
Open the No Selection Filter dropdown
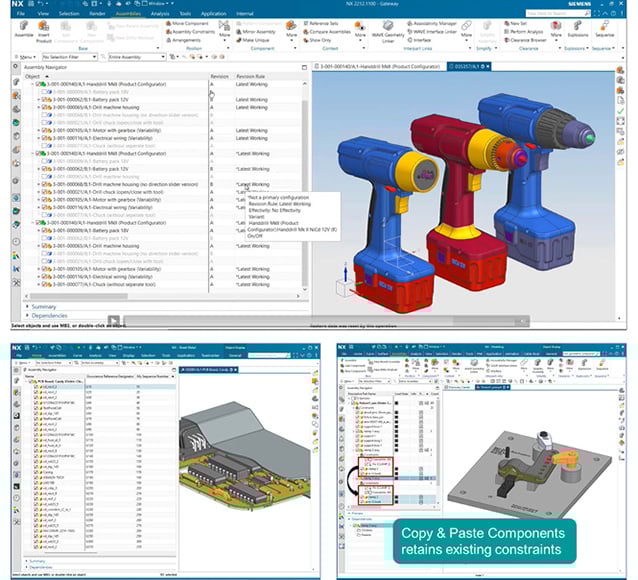[70, 57]
